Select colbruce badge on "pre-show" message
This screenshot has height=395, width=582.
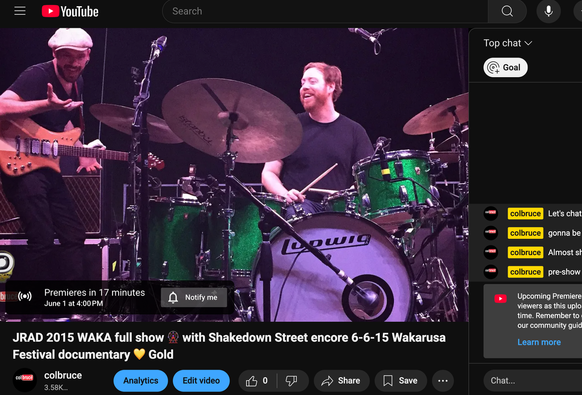(x=525, y=272)
